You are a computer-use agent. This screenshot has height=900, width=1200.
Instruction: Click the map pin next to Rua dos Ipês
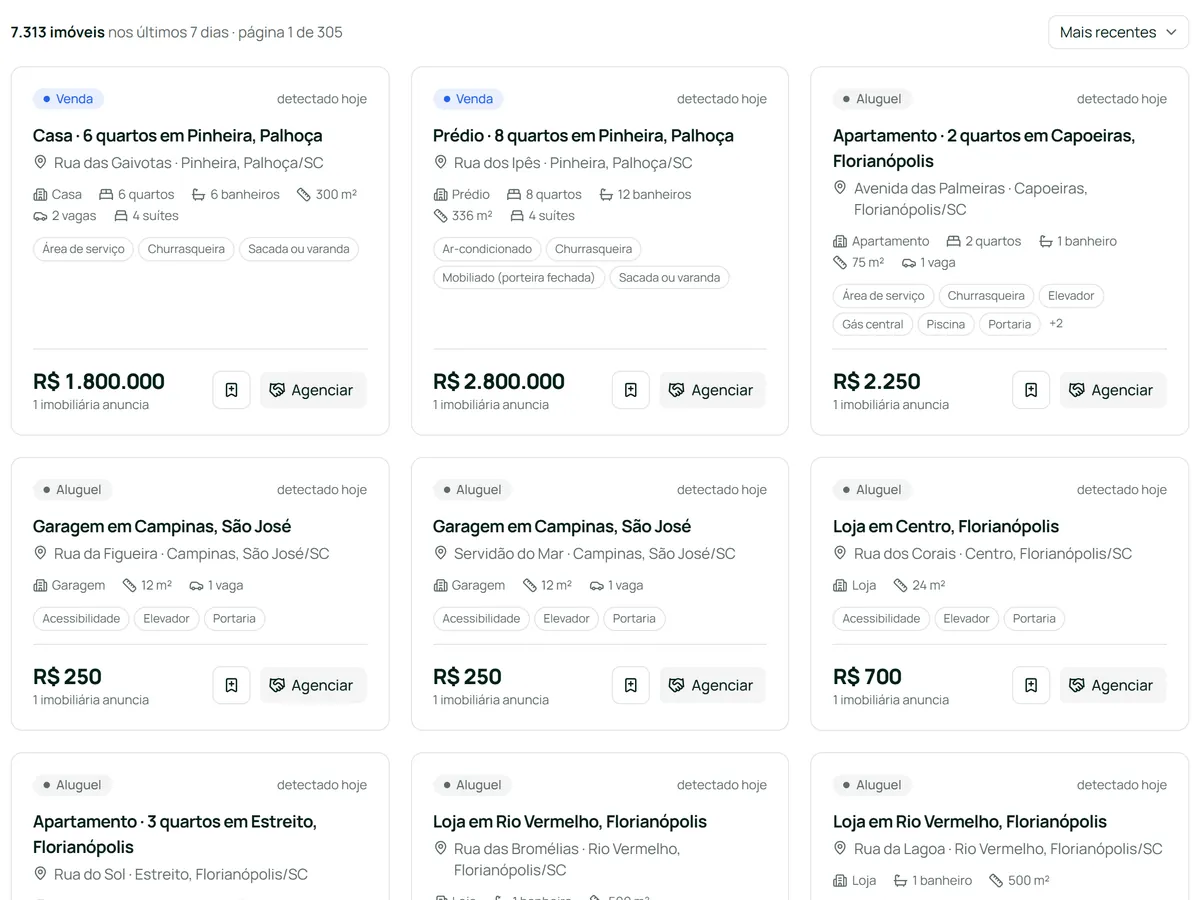pos(441,162)
